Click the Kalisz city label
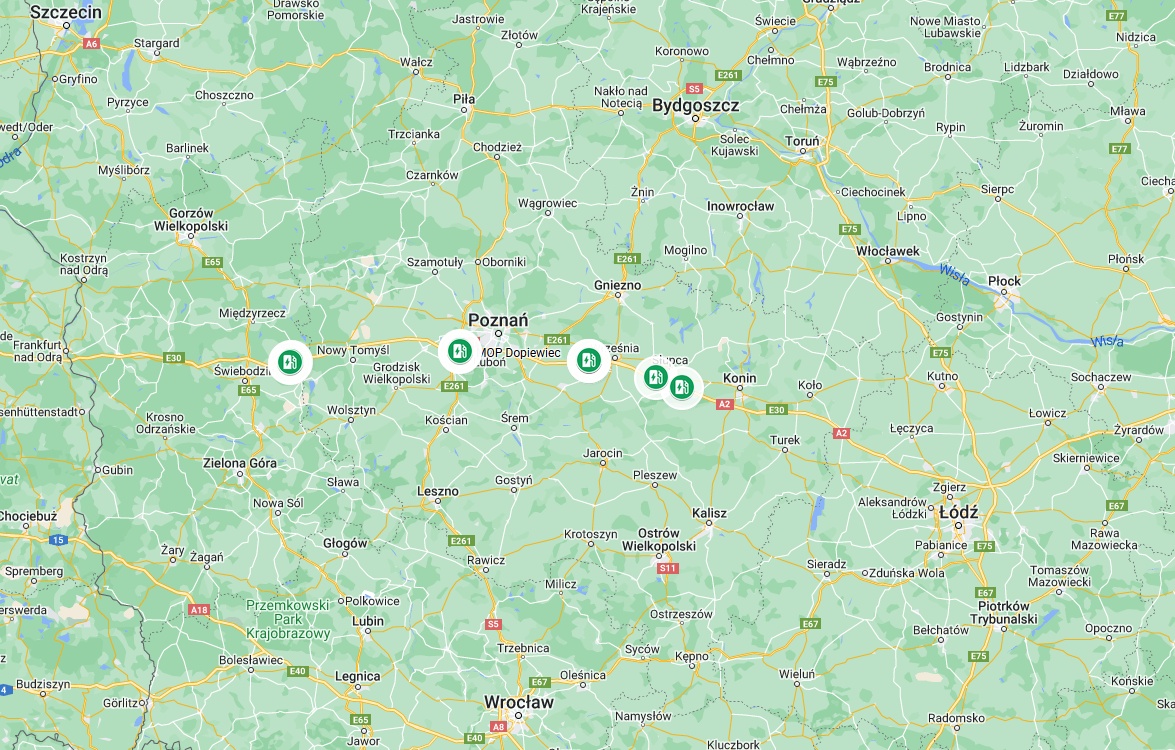The image size is (1175, 750). (x=709, y=513)
